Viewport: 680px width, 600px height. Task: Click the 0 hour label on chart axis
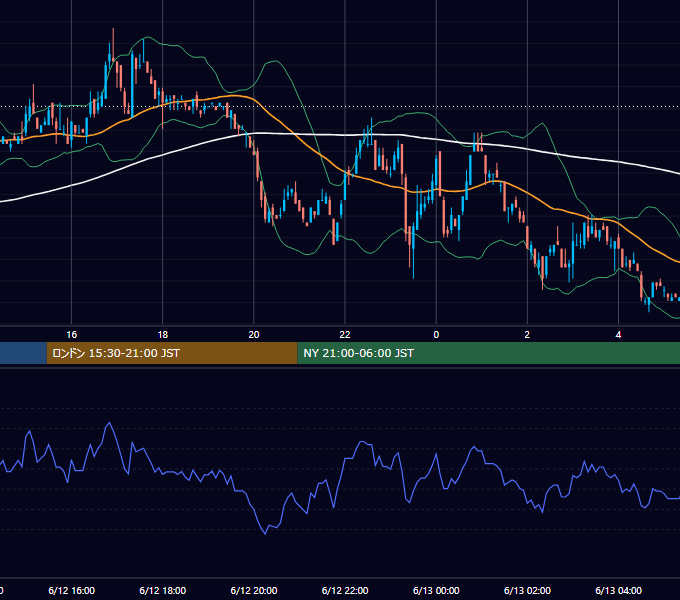click(436, 334)
